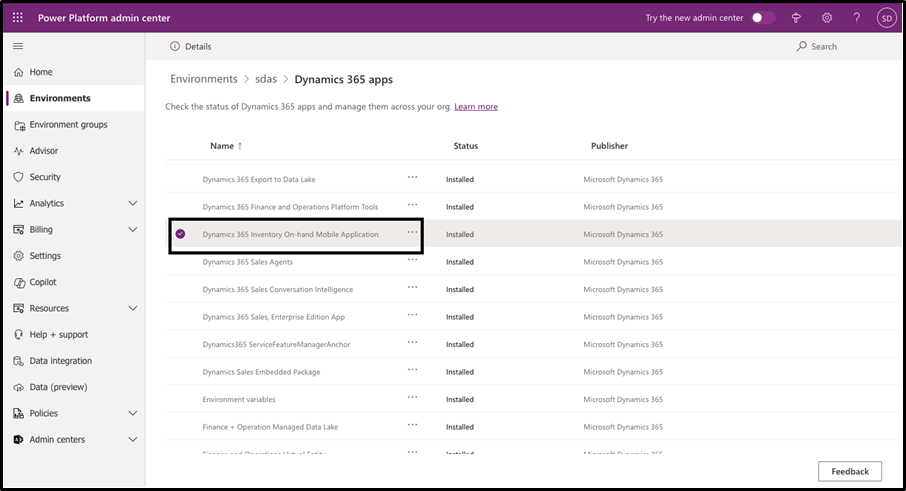Expand the Admin centers section
Screen dimensions: 906x491
(x=133, y=439)
